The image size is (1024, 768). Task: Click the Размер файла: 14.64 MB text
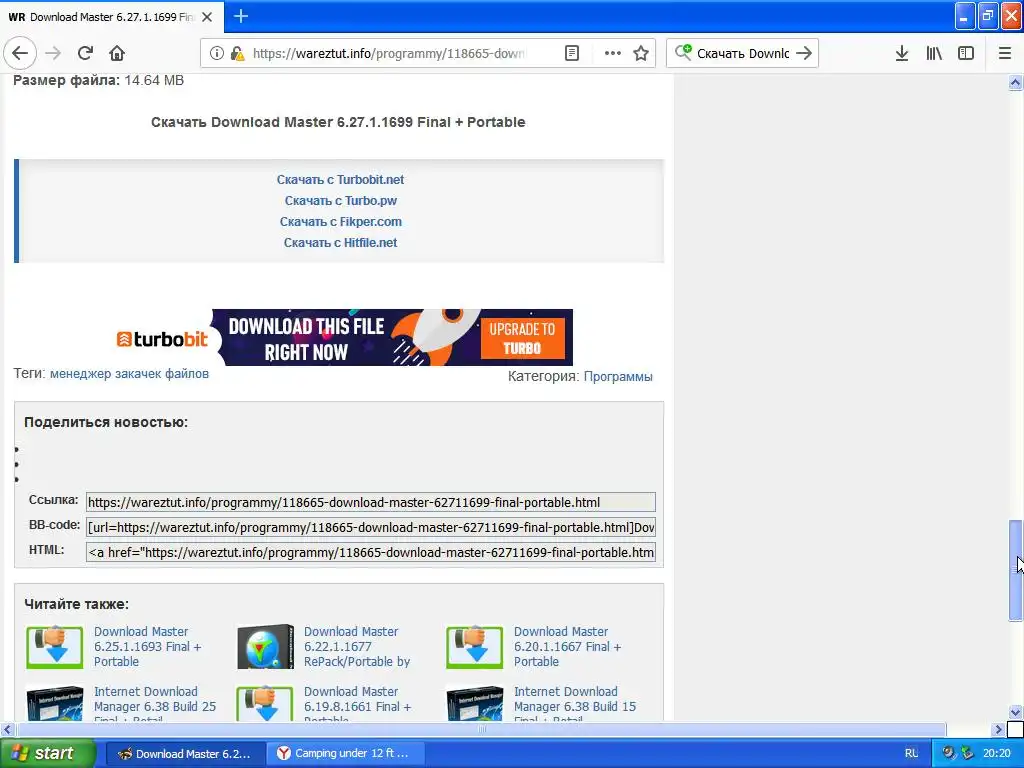point(99,80)
